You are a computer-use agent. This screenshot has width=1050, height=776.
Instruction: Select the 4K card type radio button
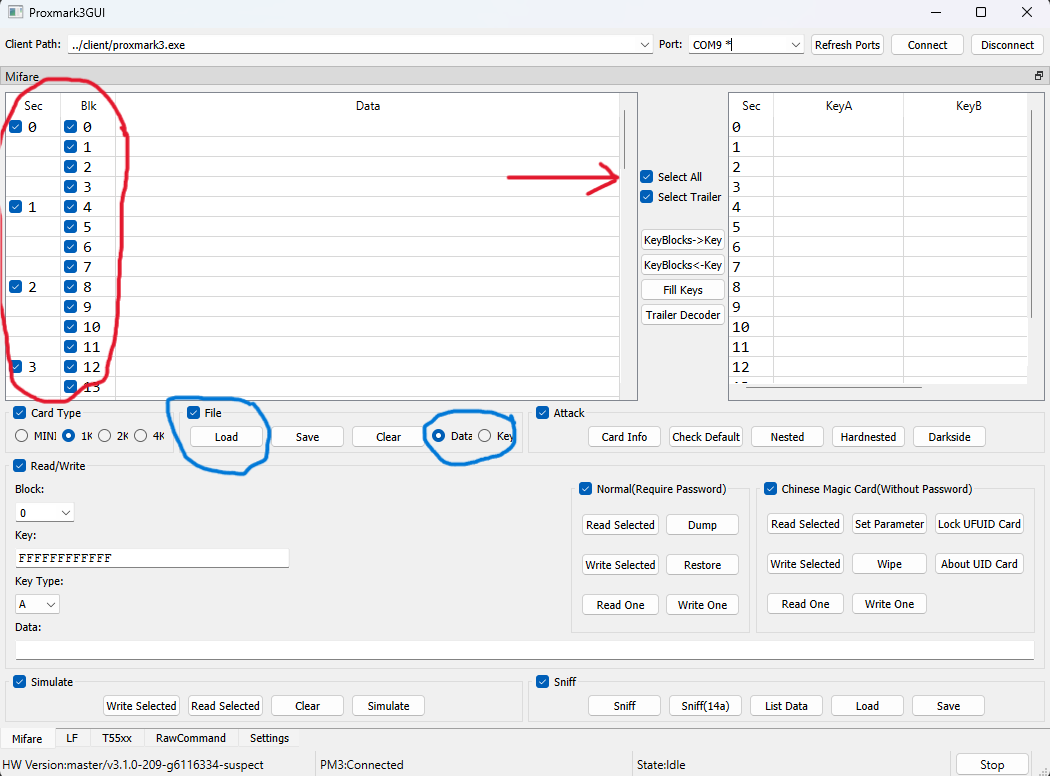click(x=141, y=436)
